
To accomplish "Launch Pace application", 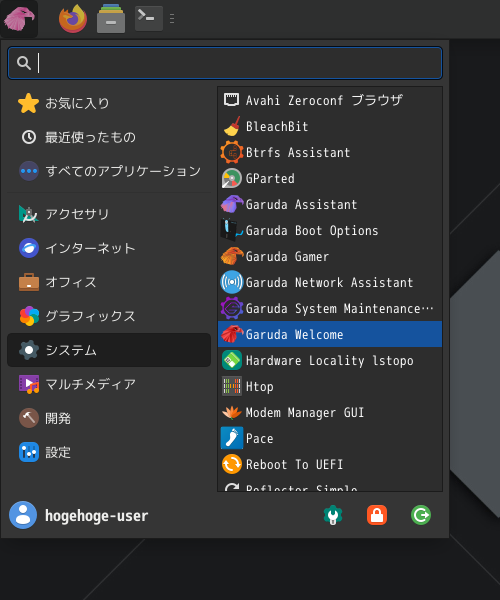I will point(330,439).
